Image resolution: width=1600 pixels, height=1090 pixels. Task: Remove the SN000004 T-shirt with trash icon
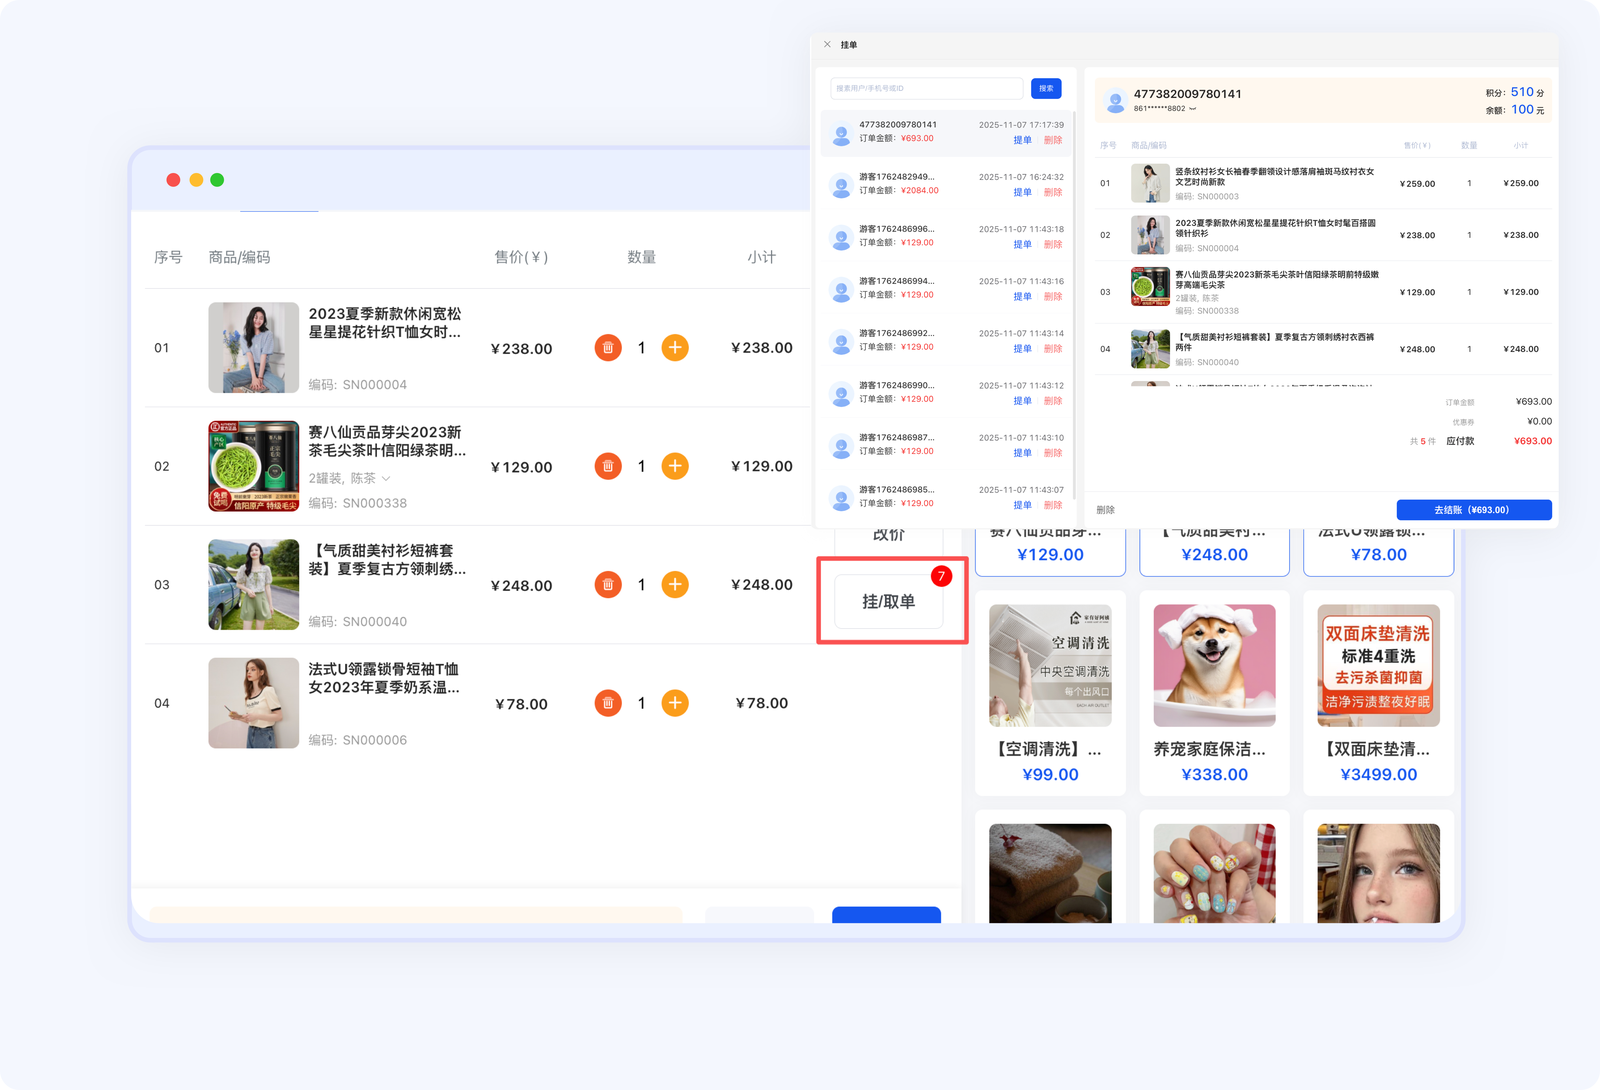coord(607,348)
